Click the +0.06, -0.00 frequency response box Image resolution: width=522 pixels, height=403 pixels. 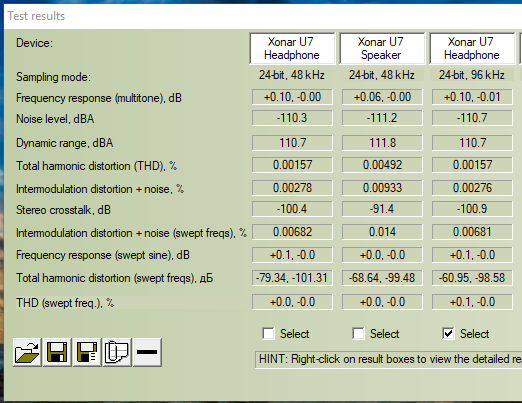(382, 97)
